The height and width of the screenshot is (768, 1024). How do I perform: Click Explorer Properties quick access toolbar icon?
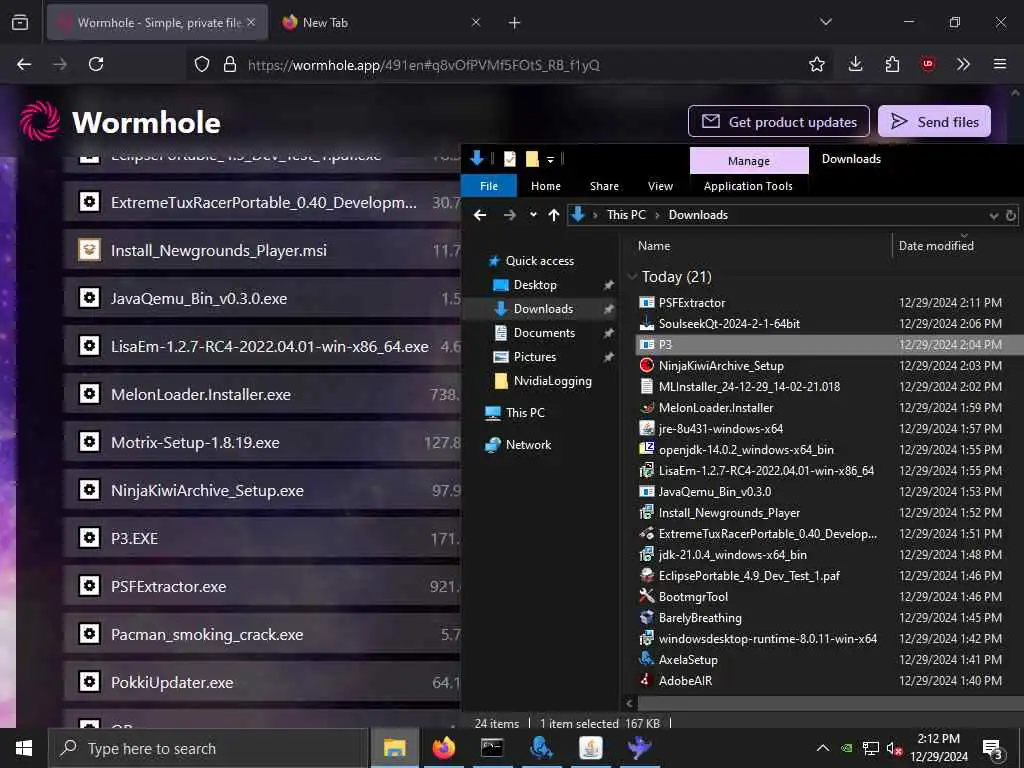click(510, 158)
